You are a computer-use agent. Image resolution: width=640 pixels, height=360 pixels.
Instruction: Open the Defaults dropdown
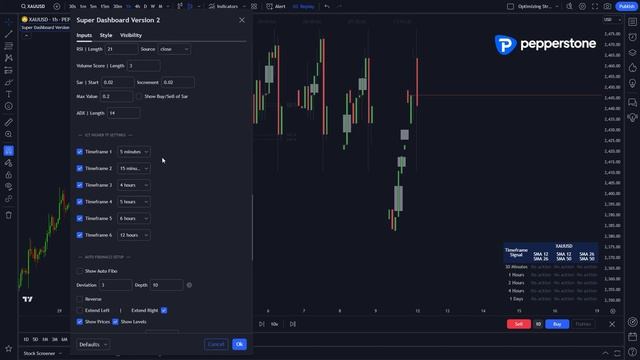pyautogui.click(x=93, y=344)
